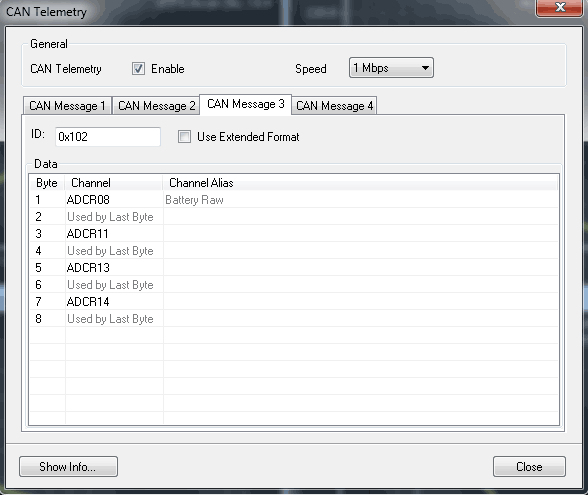Viewport: 588px width, 495px height.
Task: Click the Channel Alias column header
Action: (x=360, y=183)
